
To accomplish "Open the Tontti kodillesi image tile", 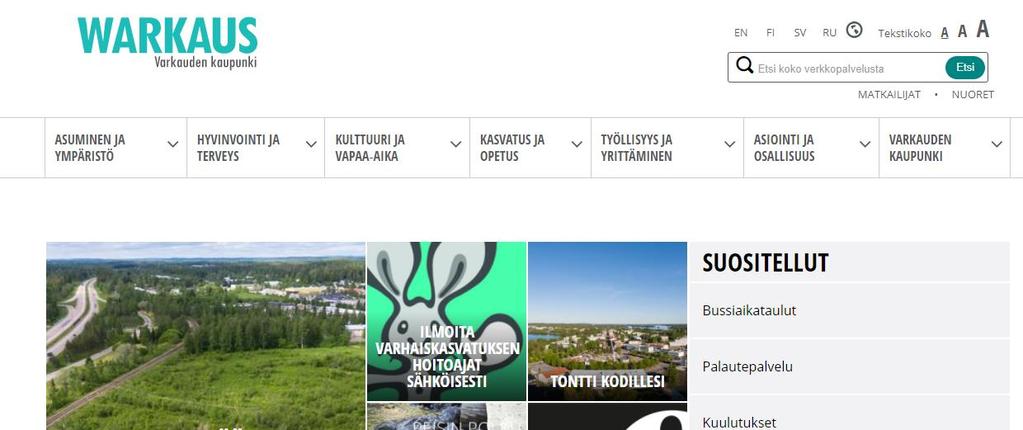I will [x=607, y=321].
